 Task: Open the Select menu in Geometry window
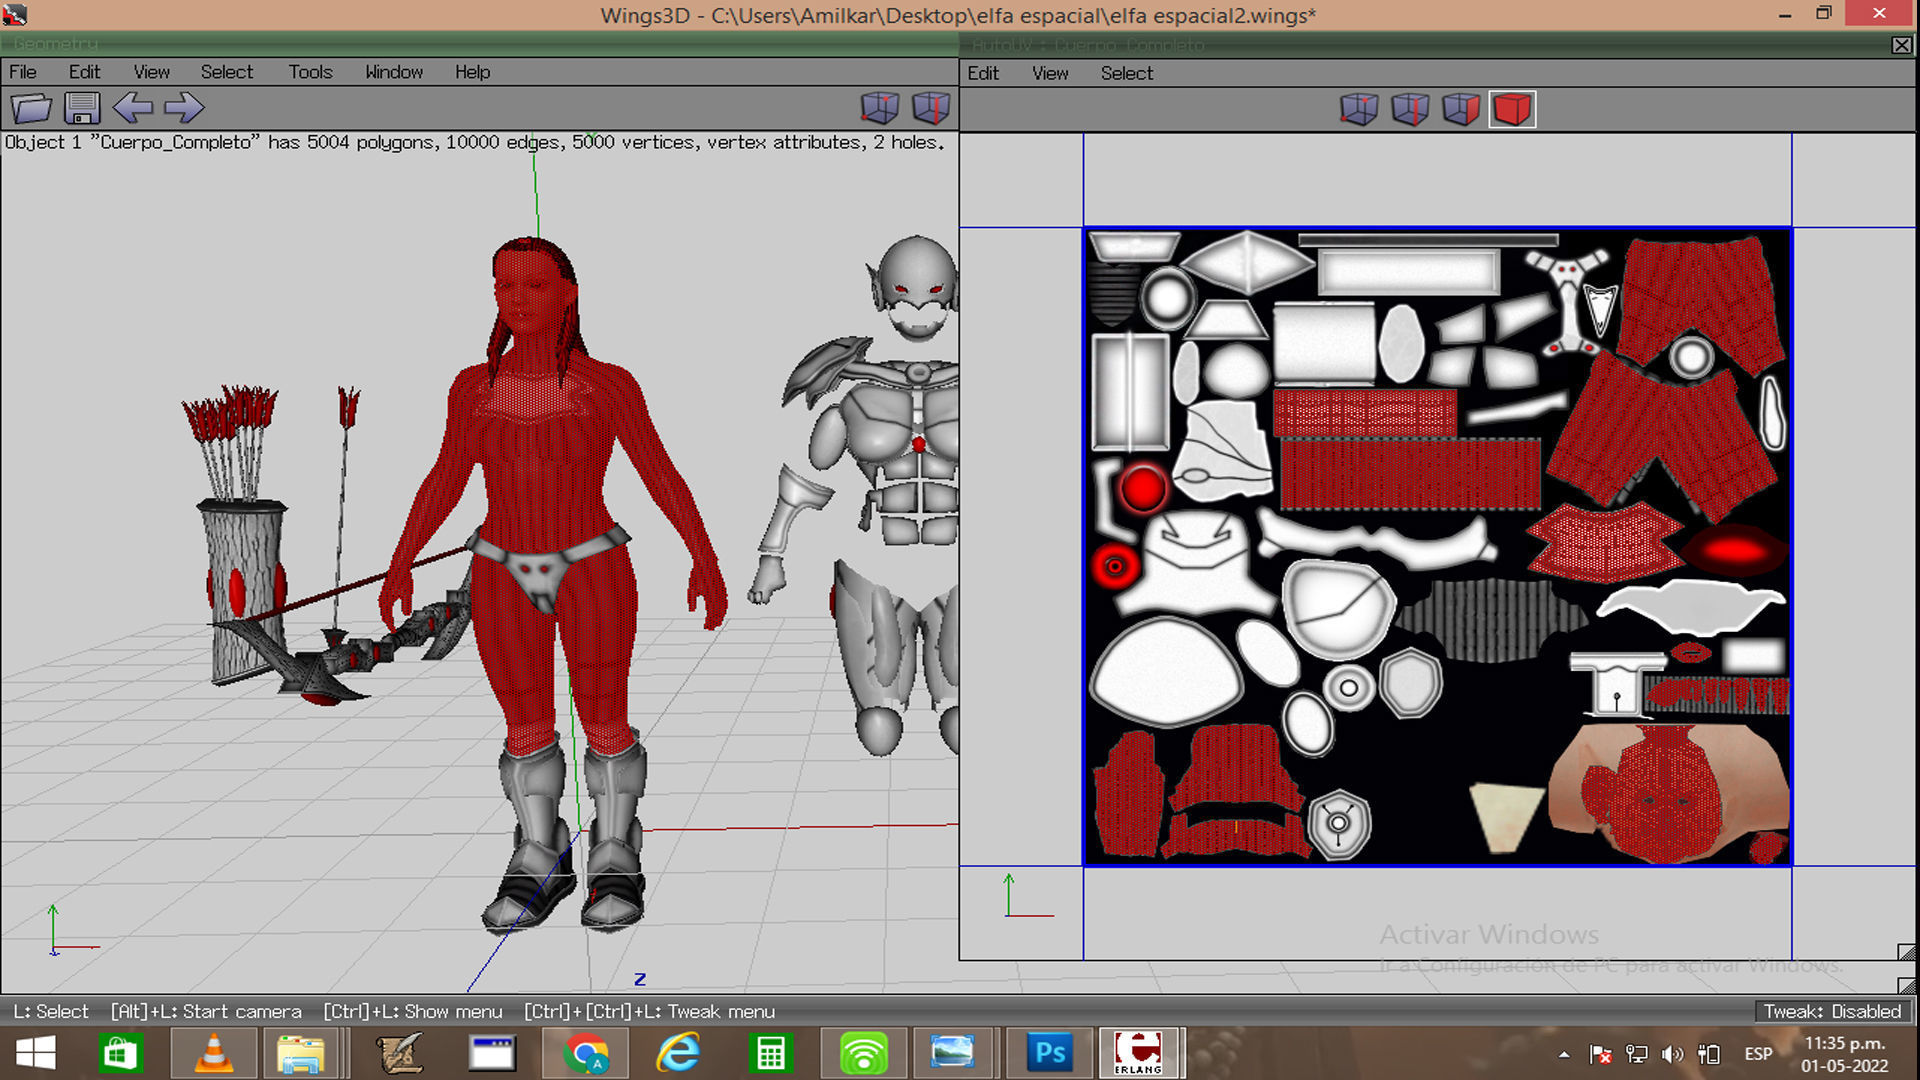click(x=227, y=72)
